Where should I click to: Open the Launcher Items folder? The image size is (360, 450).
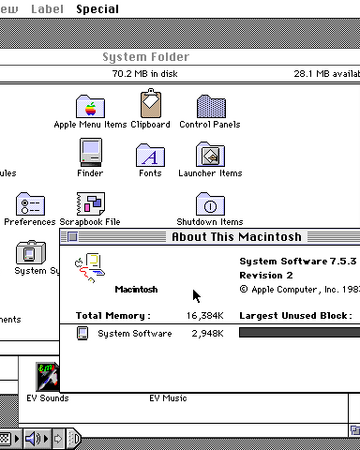[210, 154]
